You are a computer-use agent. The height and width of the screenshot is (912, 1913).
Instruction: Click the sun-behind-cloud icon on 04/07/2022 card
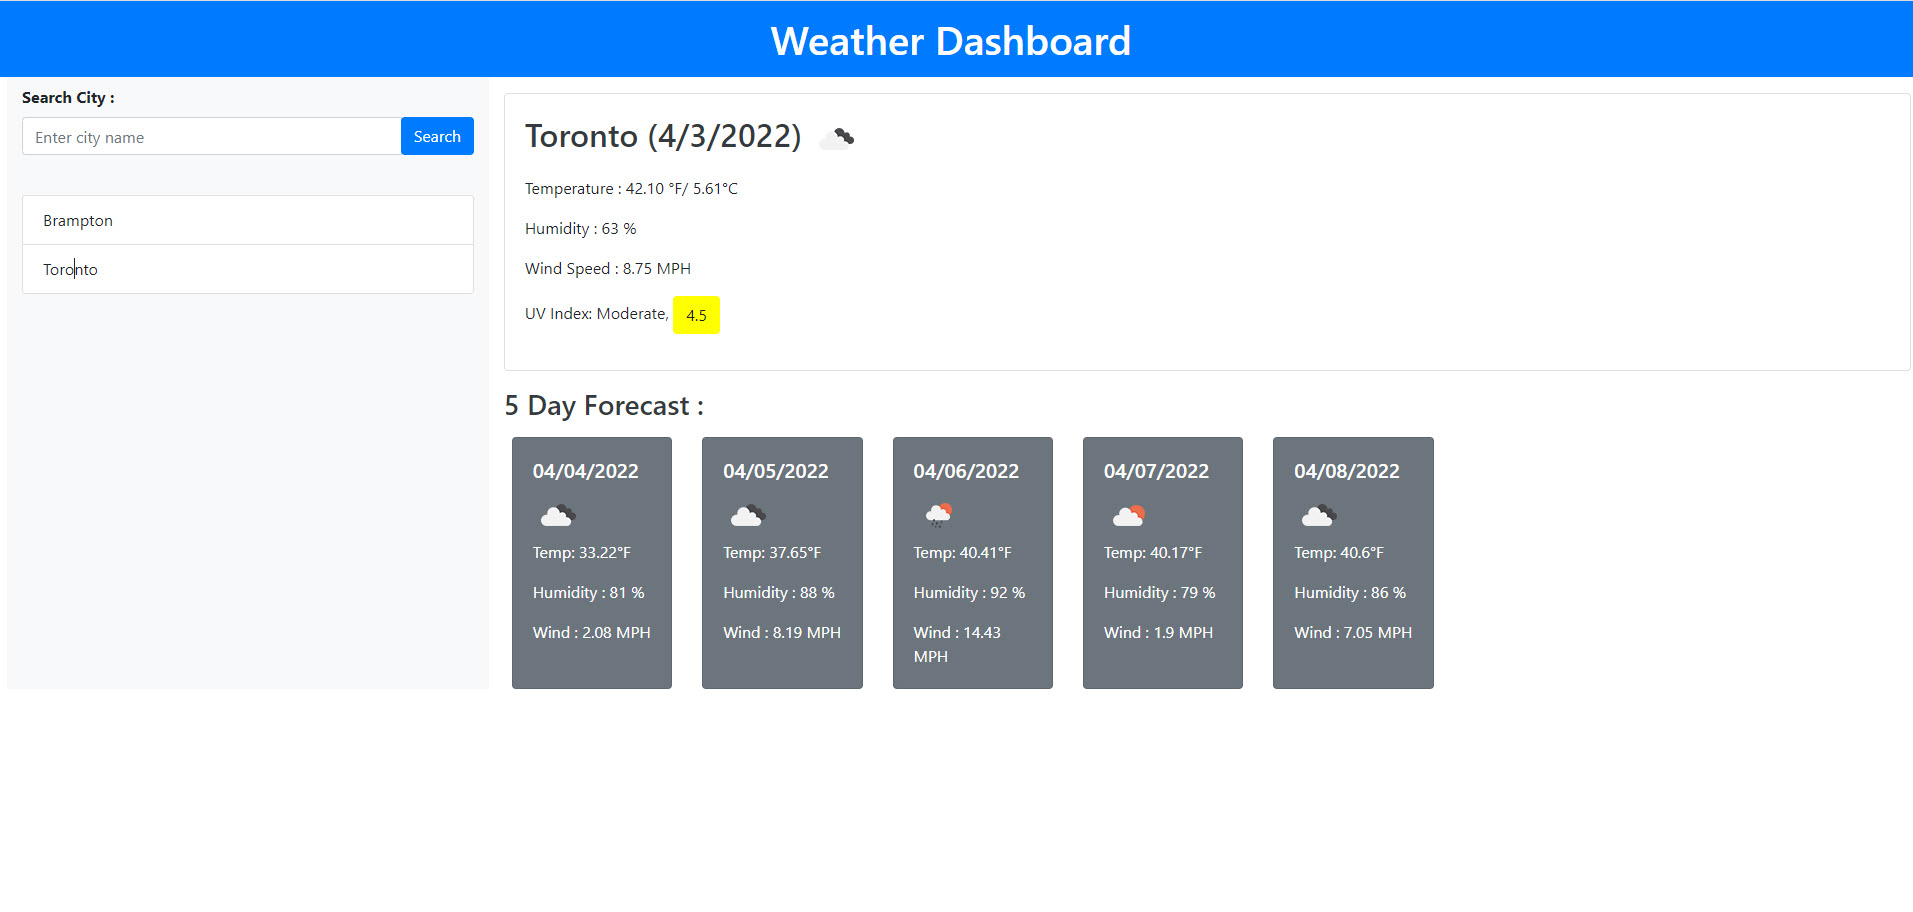coord(1128,515)
